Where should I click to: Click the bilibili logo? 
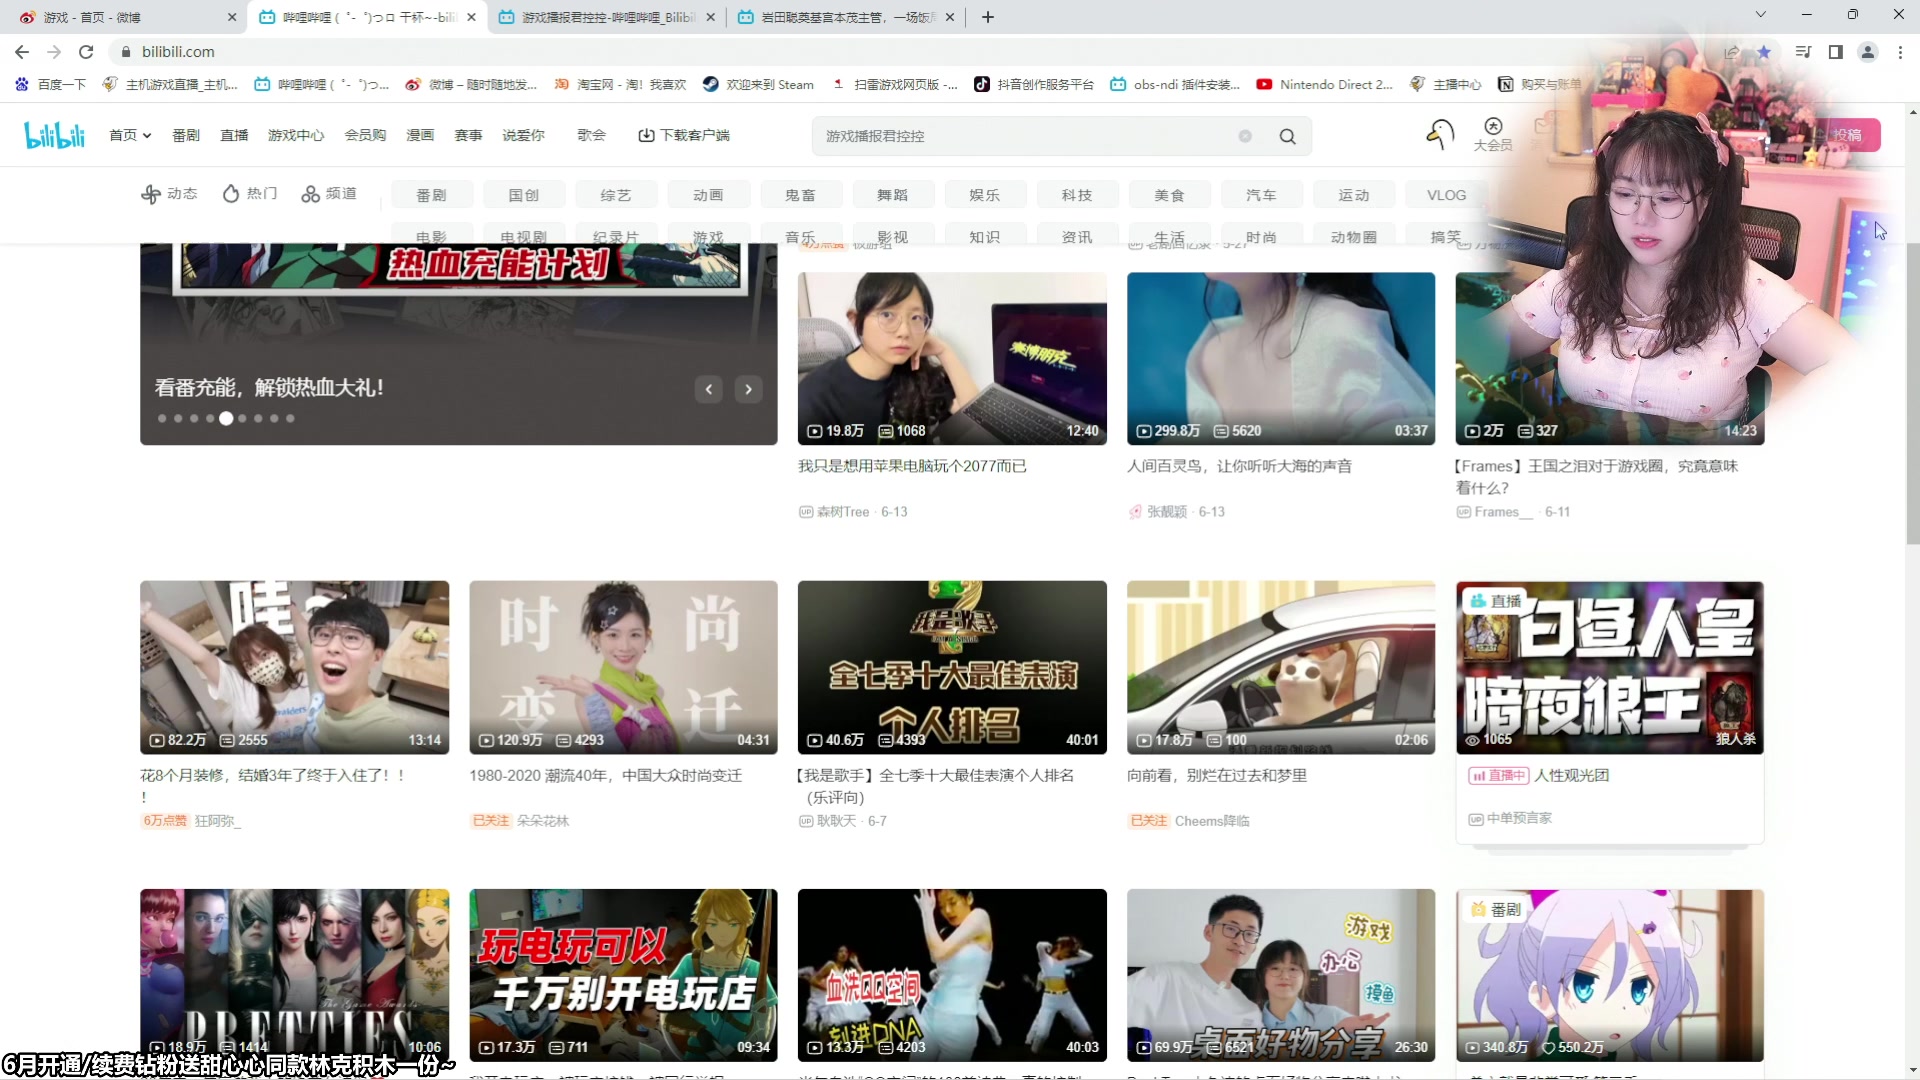pyautogui.click(x=55, y=135)
